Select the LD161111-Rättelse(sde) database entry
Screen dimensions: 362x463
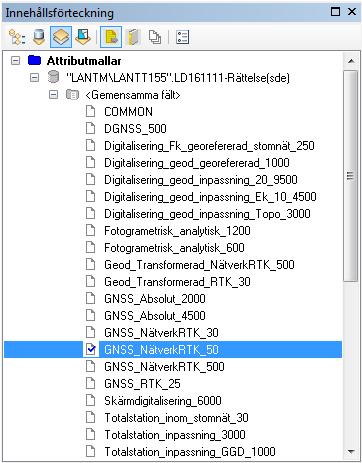click(x=178, y=78)
